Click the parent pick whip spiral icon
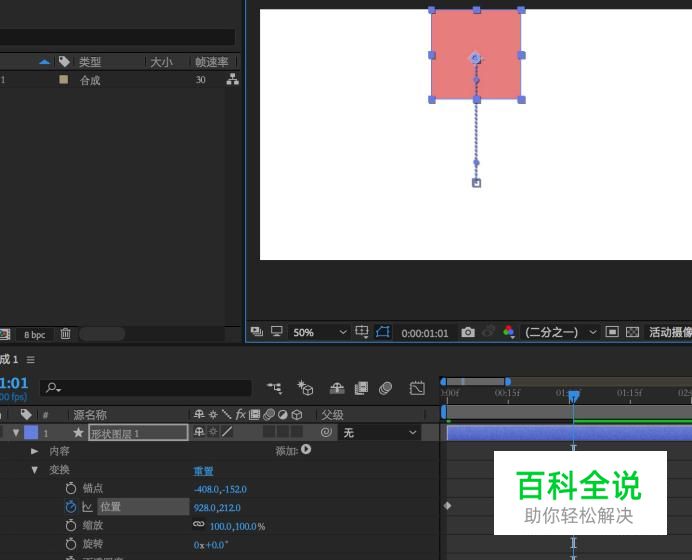692x560 pixels. (x=326, y=432)
